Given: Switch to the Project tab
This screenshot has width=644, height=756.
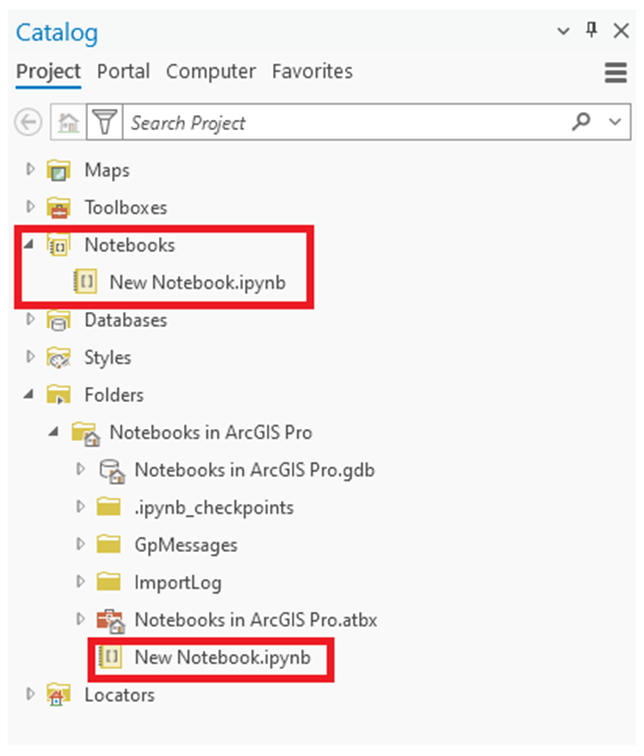Looking at the screenshot, I should (x=48, y=71).
